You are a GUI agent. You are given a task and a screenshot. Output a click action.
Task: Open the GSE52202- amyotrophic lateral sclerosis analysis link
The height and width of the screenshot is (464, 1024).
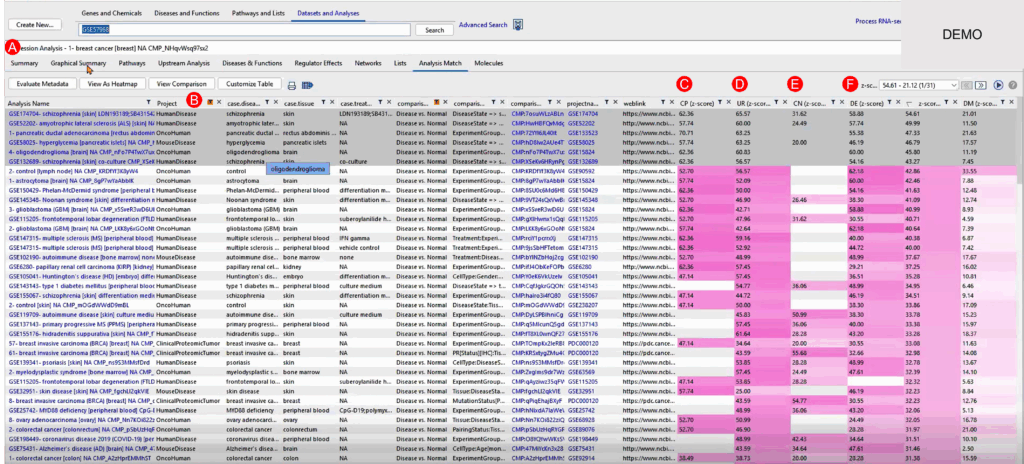point(82,123)
